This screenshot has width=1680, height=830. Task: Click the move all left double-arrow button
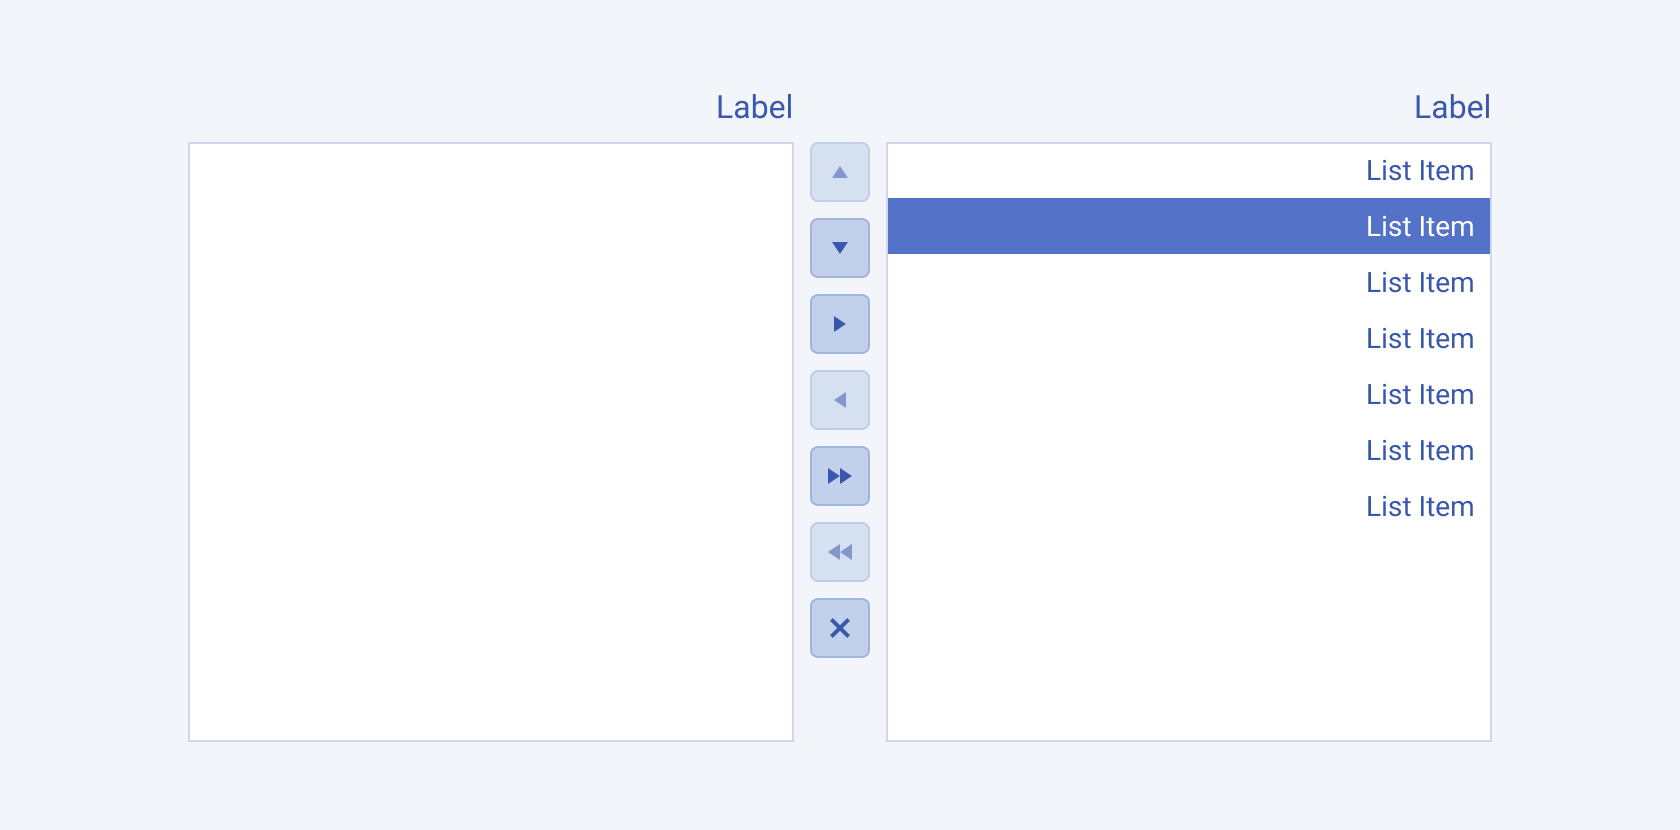(839, 551)
